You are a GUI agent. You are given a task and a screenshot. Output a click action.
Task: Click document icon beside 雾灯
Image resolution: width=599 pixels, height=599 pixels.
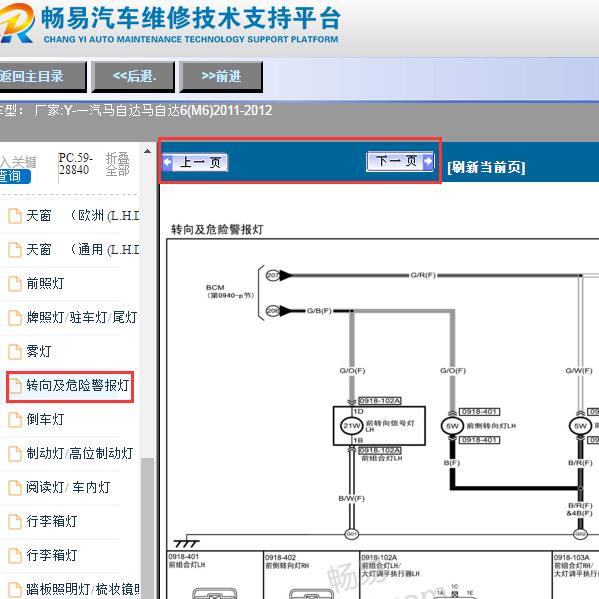[x=15, y=351]
